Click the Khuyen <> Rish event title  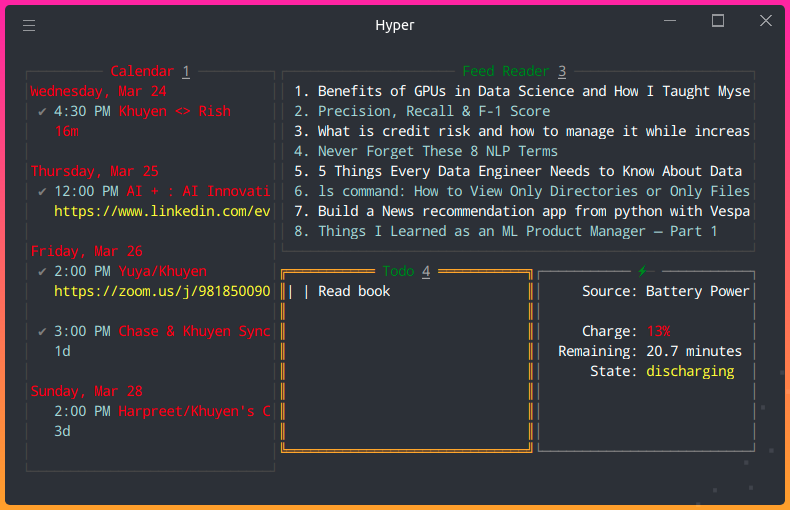coord(175,111)
